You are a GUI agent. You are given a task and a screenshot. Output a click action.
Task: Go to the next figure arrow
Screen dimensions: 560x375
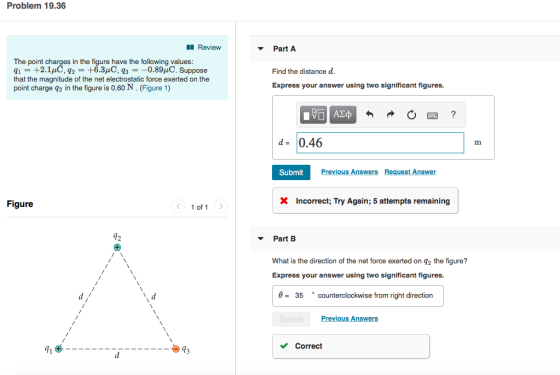(x=221, y=206)
